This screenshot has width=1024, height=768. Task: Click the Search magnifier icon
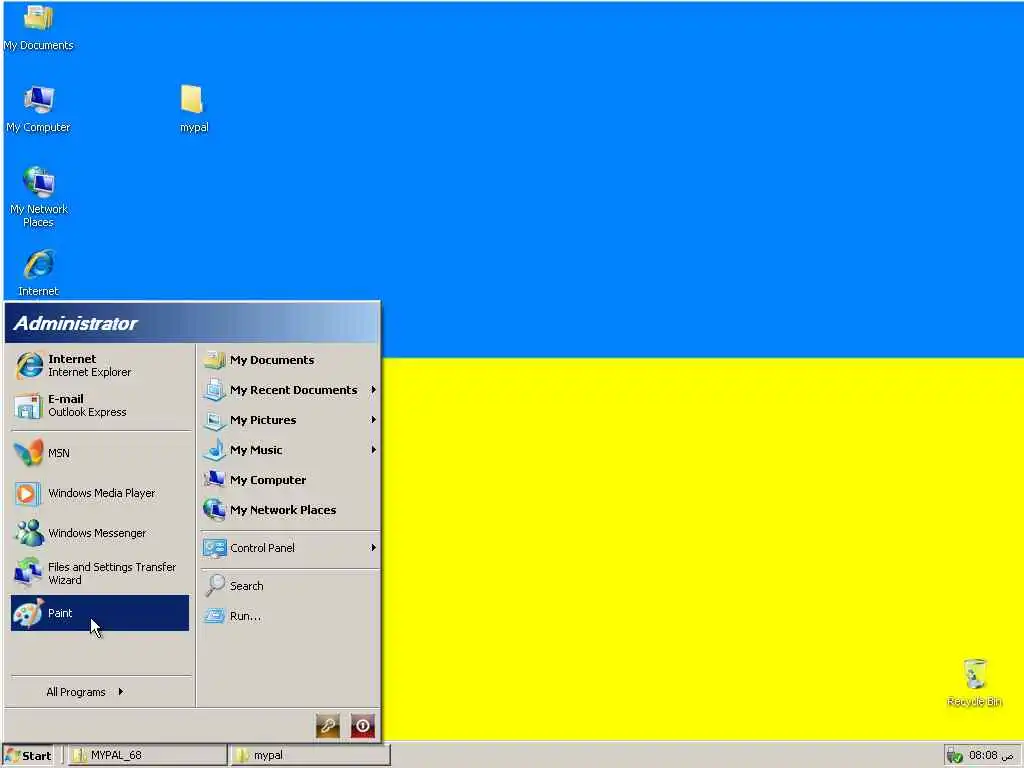214,585
